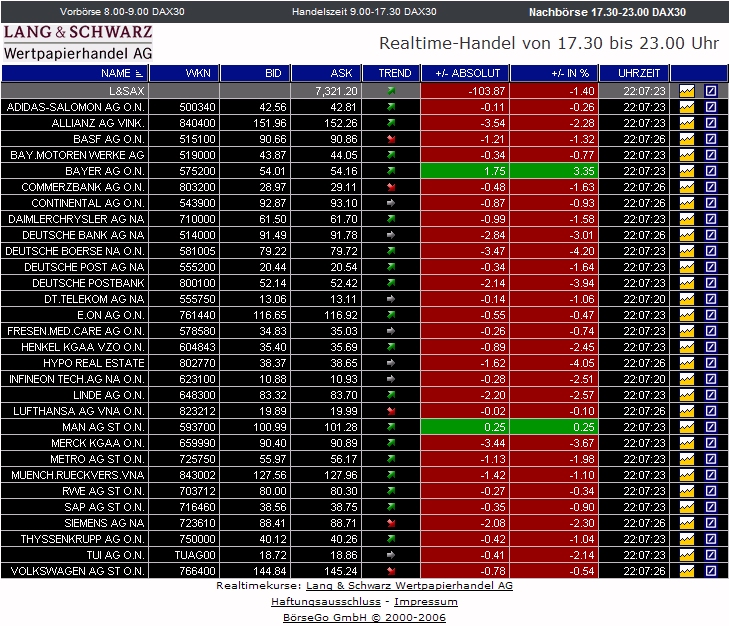Click the sort icon beside NAME header
The width and height of the screenshot is (729, 626).
click(139, 73)
